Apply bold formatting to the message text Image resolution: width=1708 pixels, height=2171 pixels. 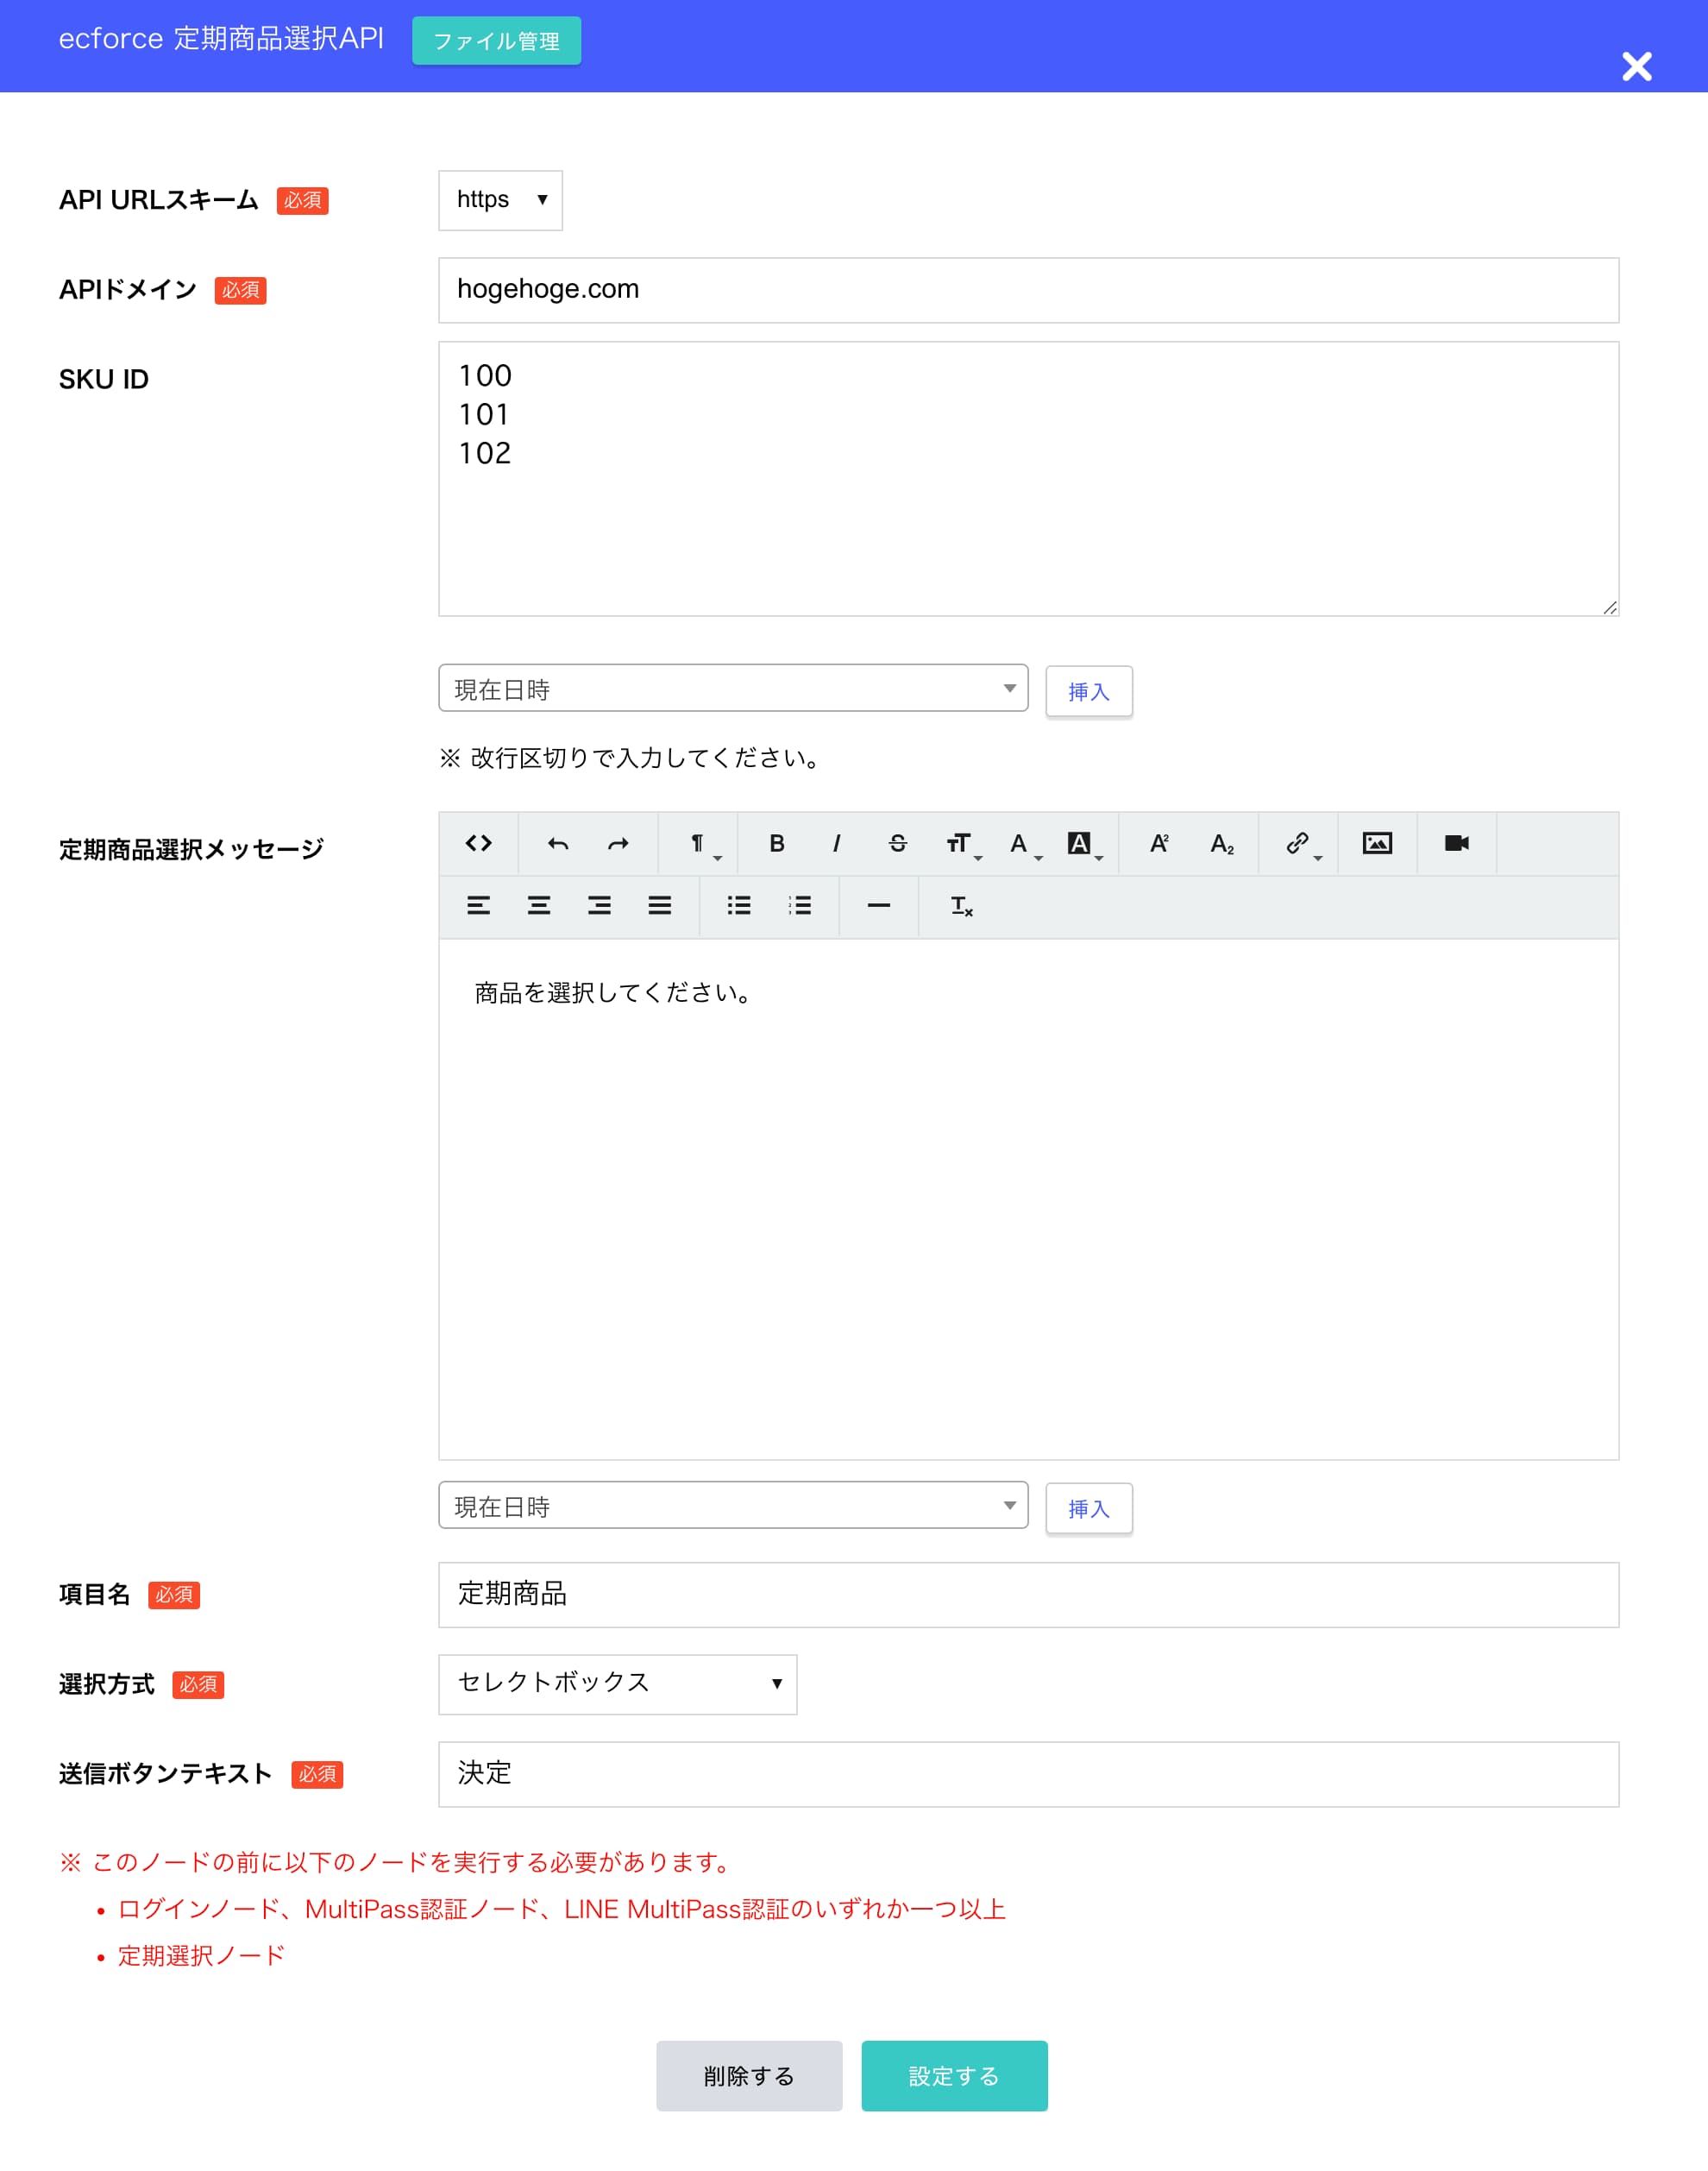click(777, 843)
